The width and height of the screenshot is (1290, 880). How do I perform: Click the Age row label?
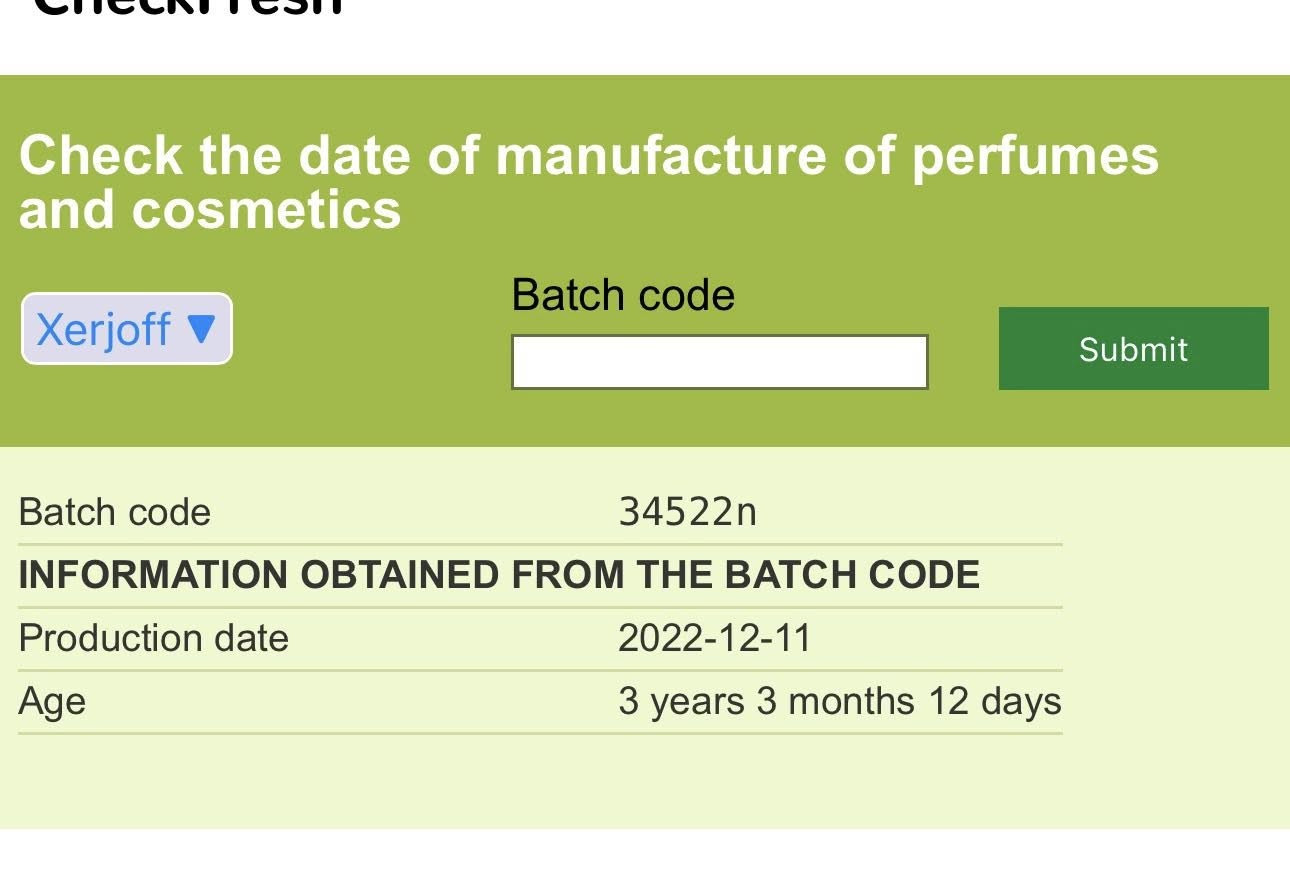tap(52, 701)
